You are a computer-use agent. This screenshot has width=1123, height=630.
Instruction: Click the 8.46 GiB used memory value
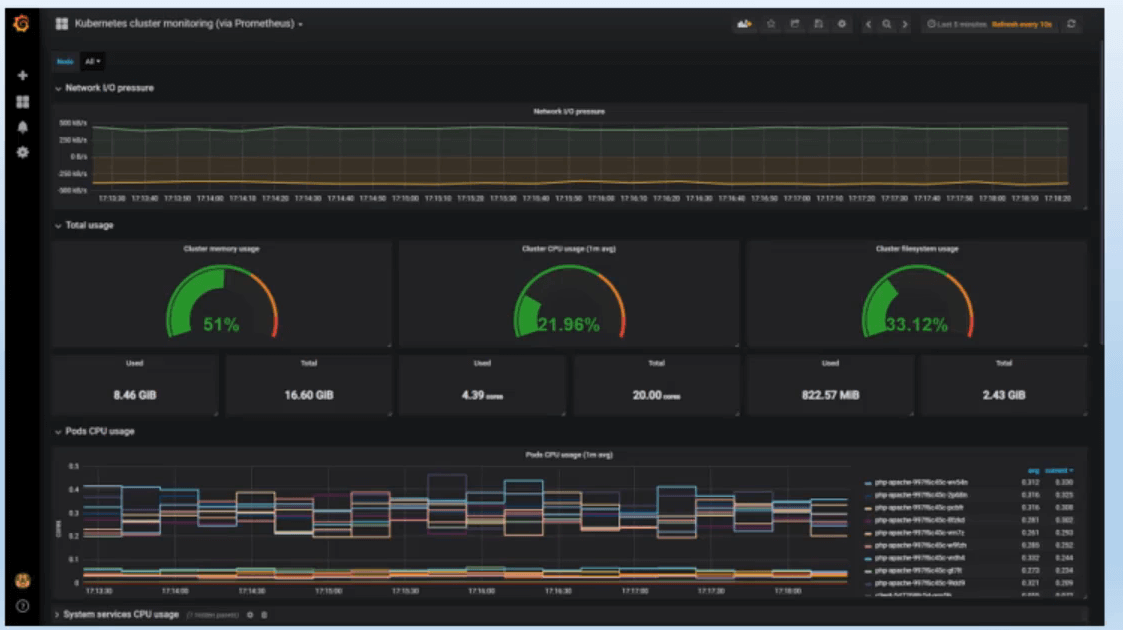point(135,395)
